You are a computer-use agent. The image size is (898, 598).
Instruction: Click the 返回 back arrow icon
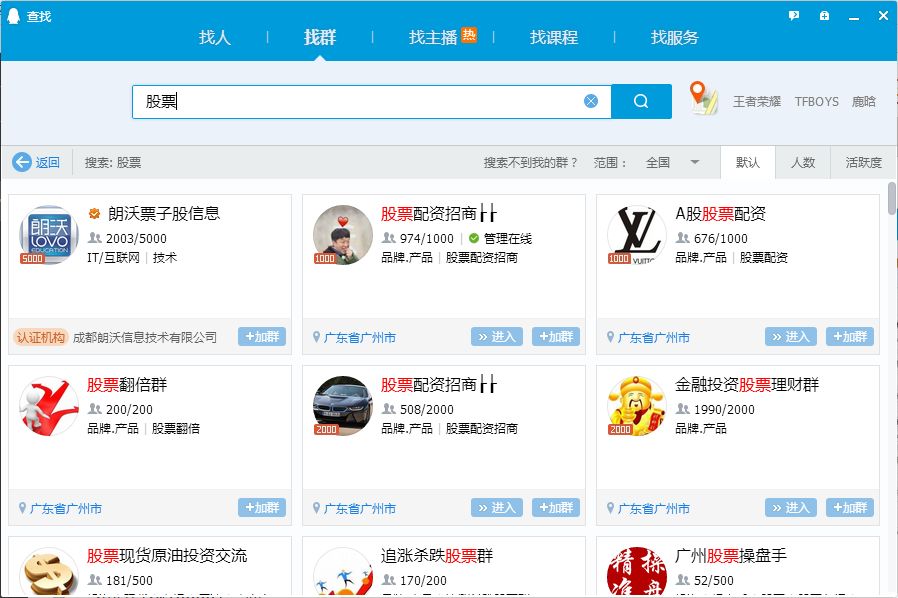click(23, 162)
